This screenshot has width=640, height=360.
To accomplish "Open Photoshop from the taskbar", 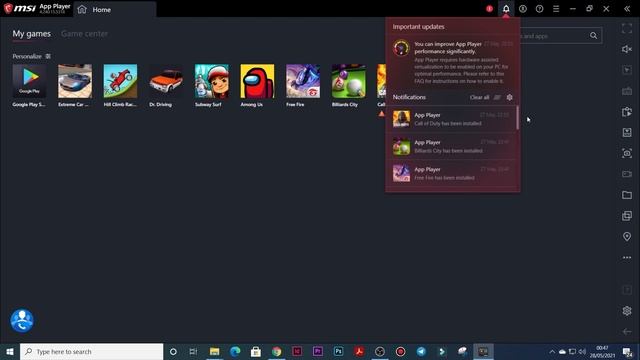I will (338, 351).
